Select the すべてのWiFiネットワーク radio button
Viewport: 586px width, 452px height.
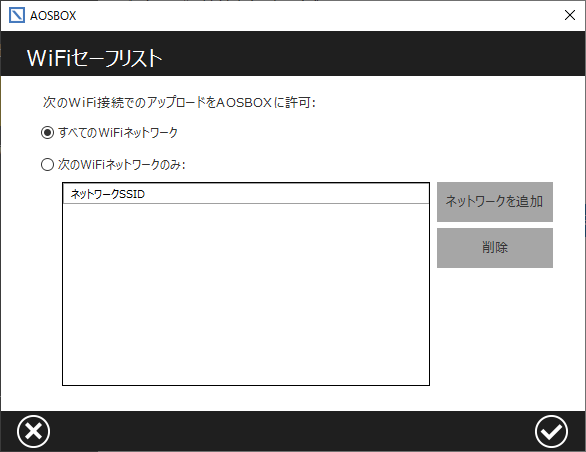coord(47,132)
